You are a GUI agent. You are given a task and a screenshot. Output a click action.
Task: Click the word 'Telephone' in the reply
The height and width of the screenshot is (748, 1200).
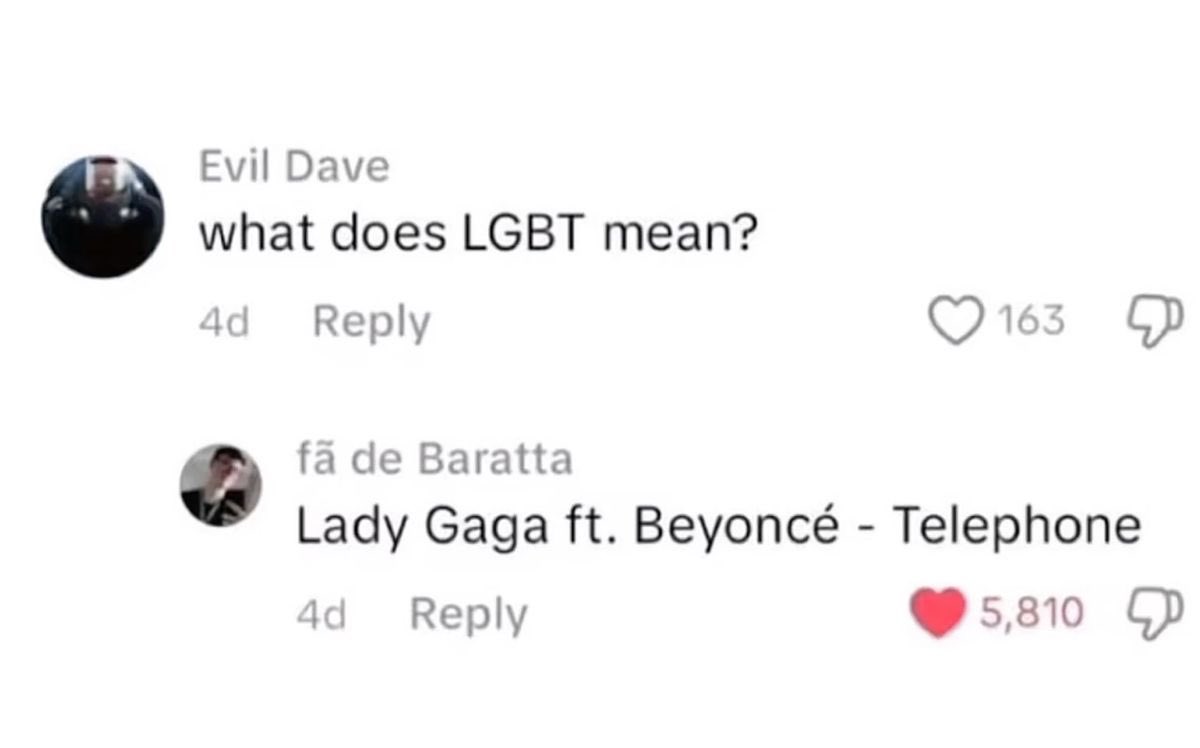tap(1017, 526)
